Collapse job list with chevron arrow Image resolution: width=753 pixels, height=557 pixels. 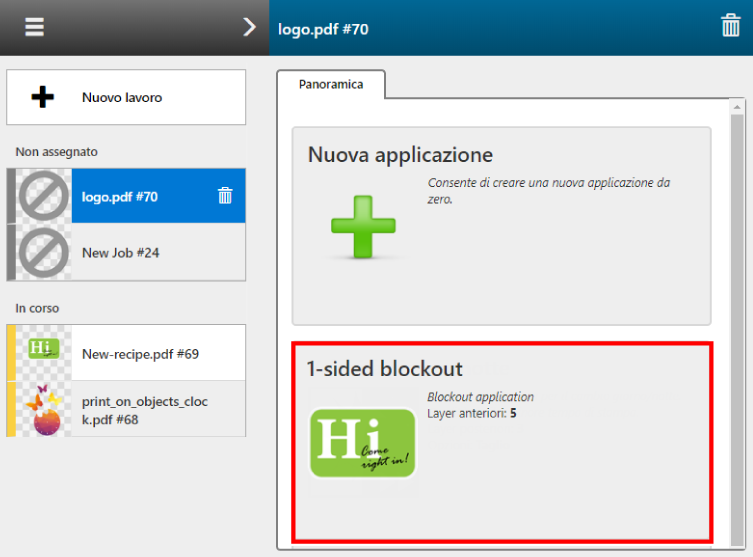coord(249,27)
